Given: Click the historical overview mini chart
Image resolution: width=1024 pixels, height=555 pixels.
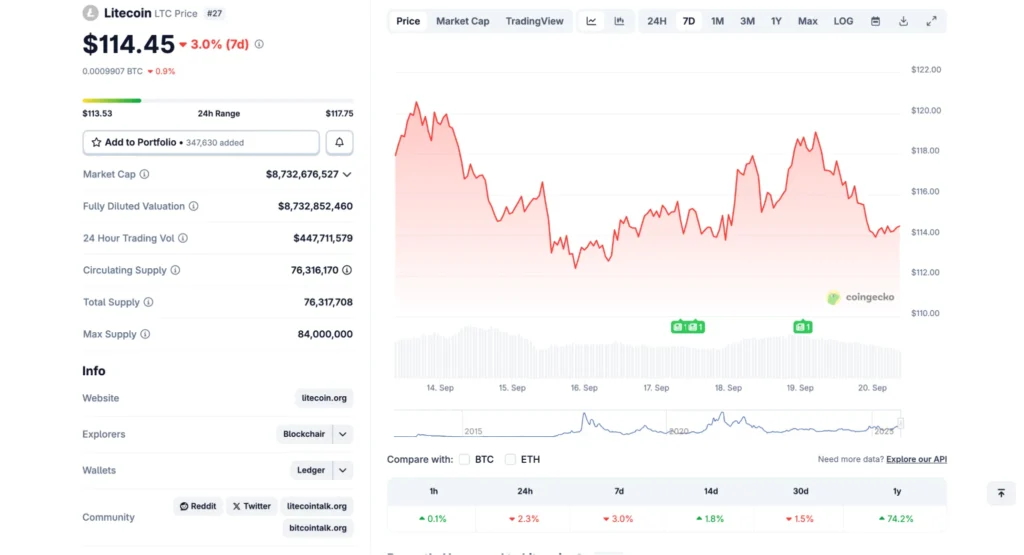Looking at the screenshot, I should [x=648, y=423].
